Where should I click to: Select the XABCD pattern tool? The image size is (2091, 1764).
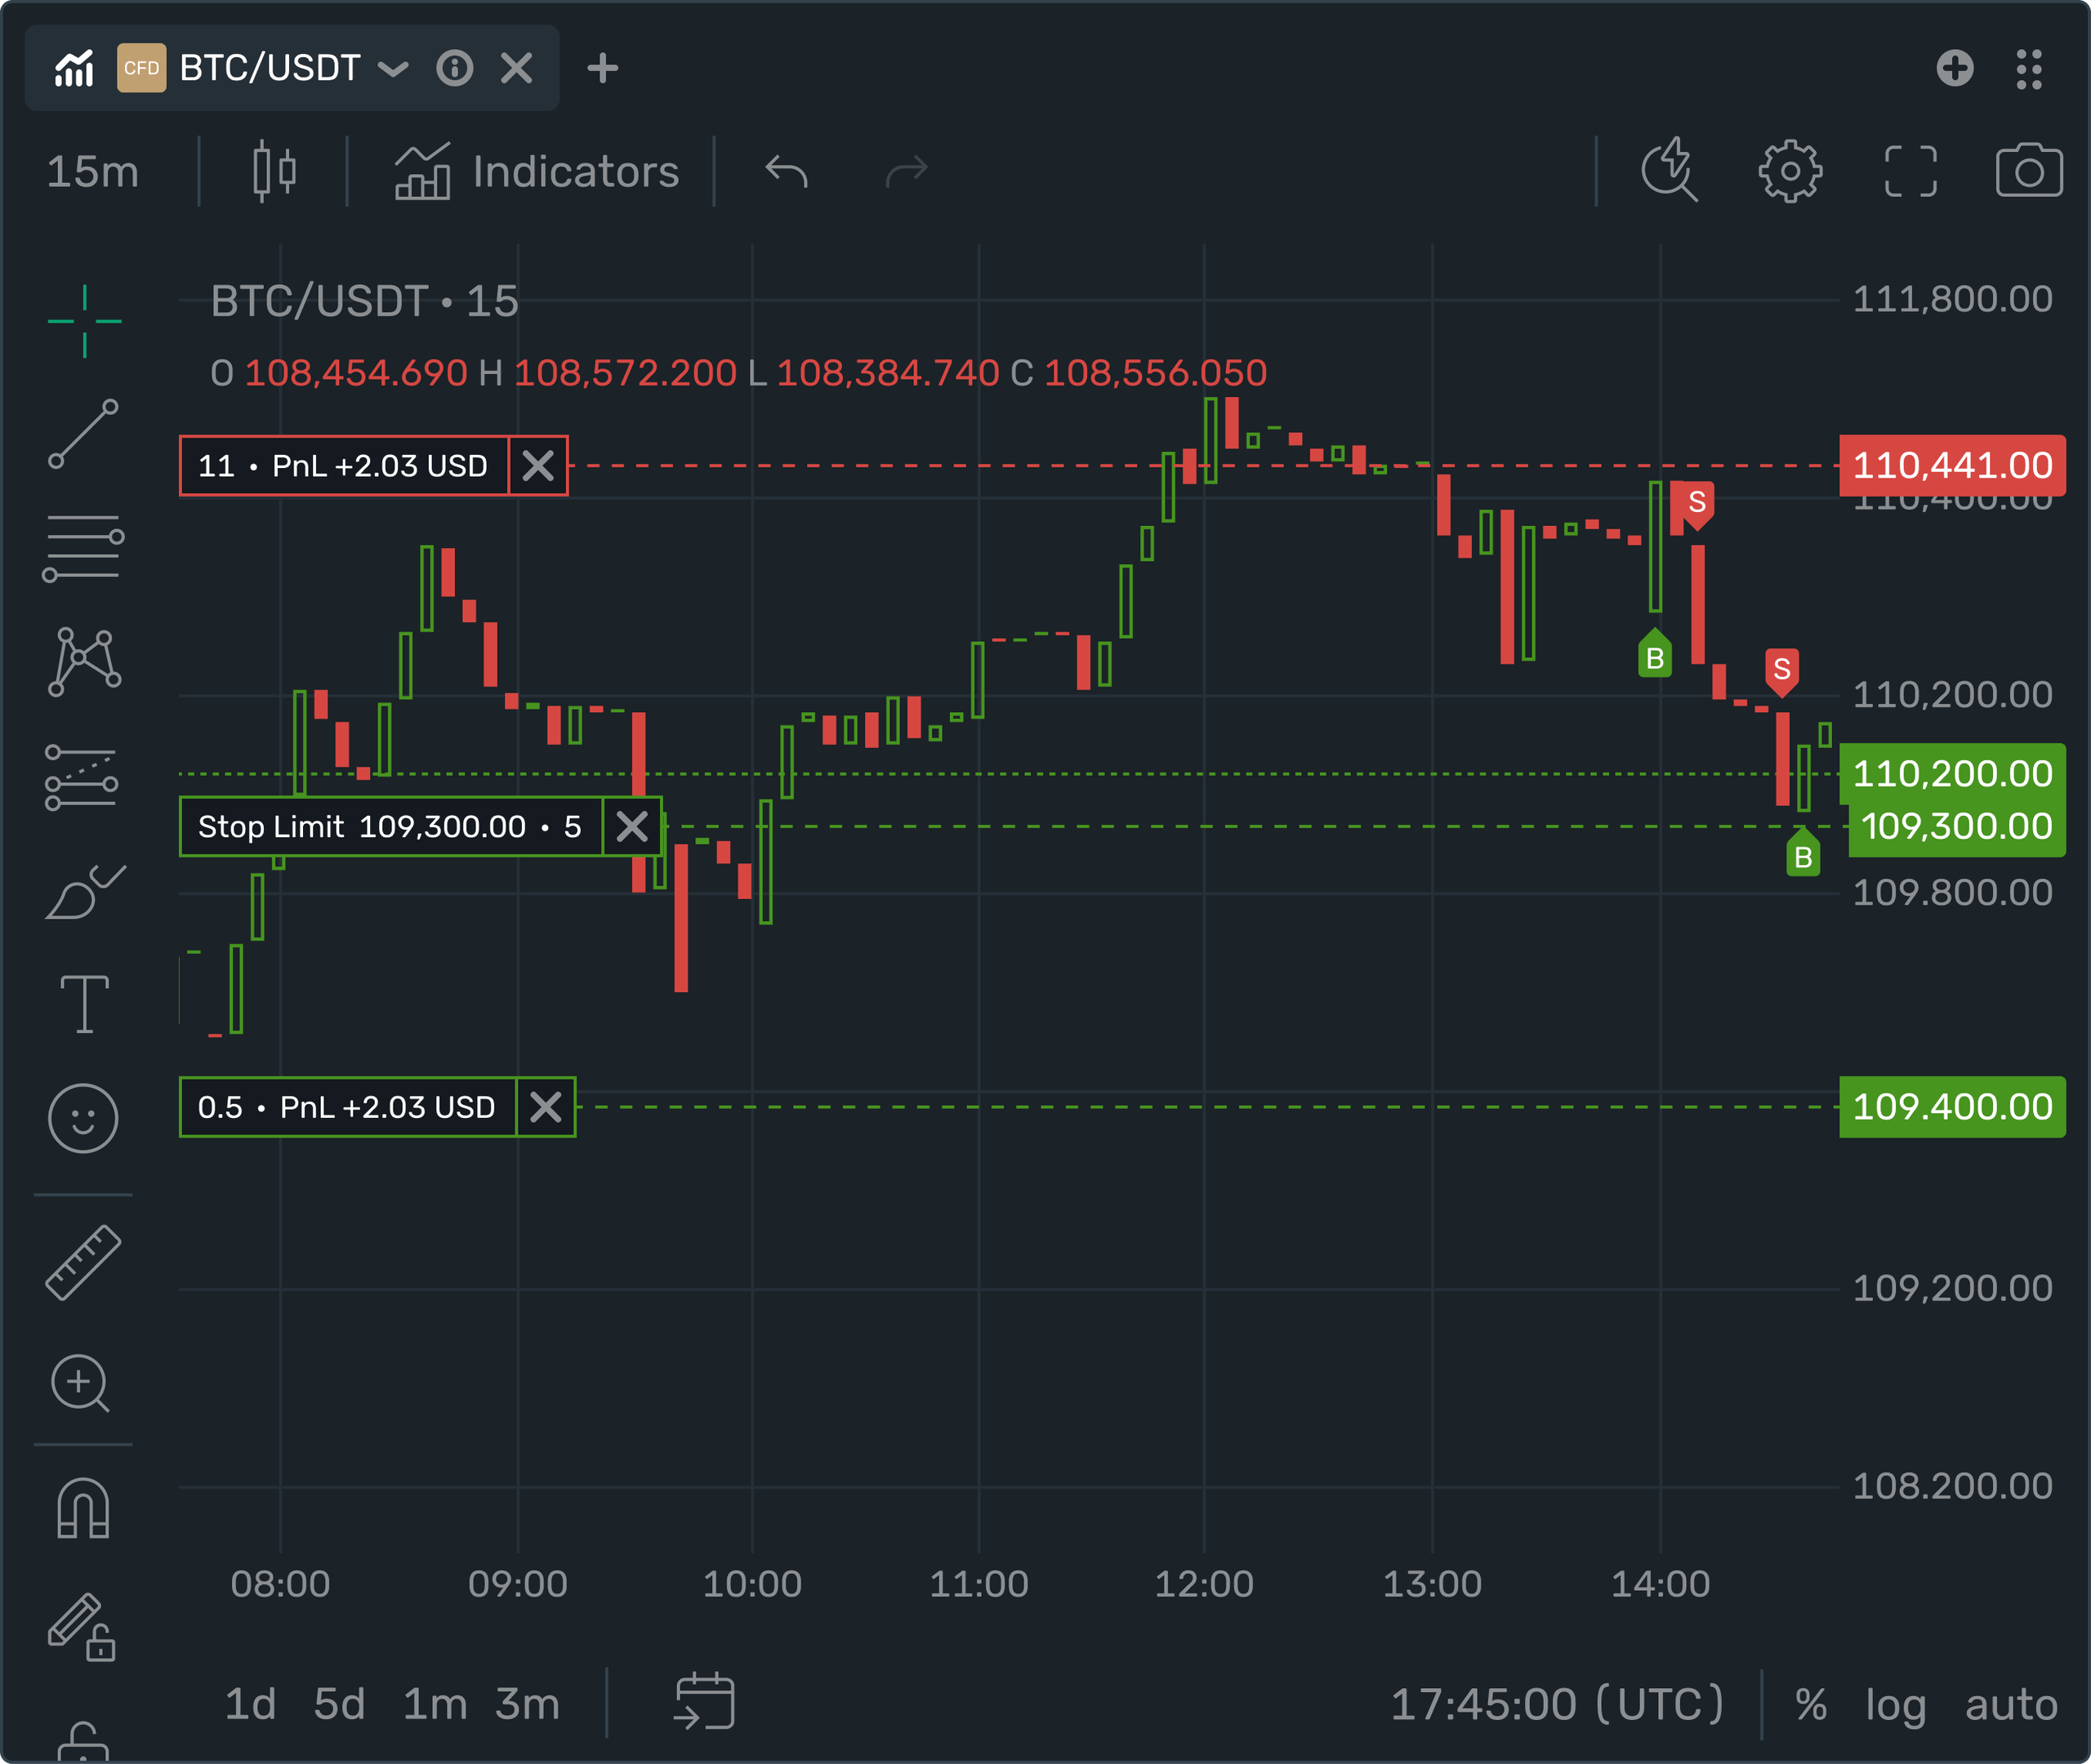84,662
